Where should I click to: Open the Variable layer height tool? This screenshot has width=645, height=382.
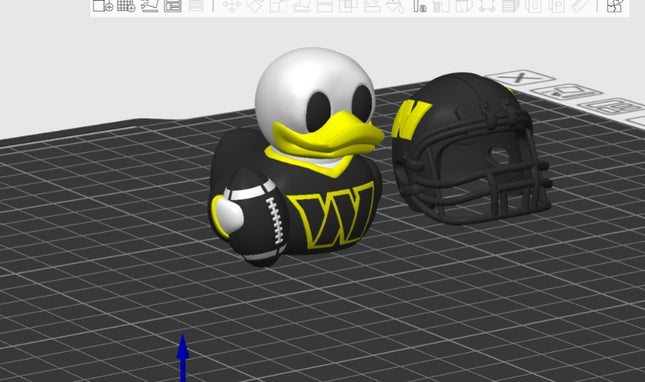[196, 6]
